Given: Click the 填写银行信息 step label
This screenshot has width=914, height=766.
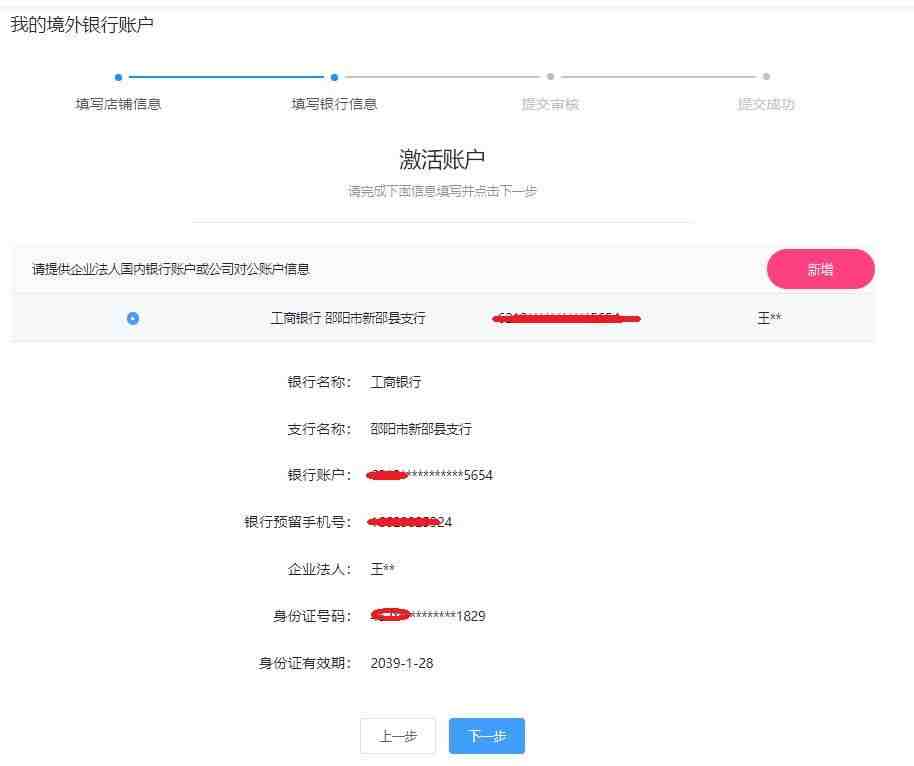Looking at the screenshot, I should click(x=334, y=104).
